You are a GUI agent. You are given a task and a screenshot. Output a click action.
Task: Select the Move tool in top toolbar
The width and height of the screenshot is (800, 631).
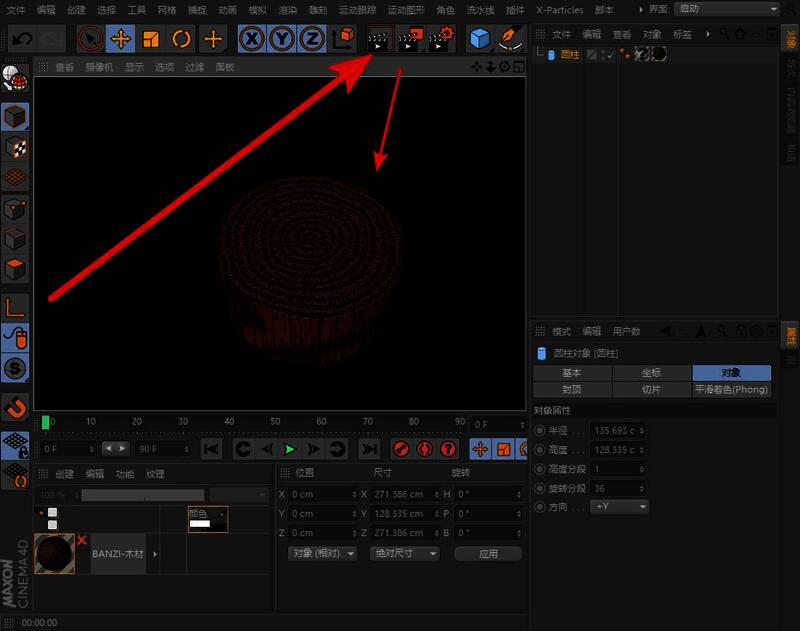[121, 39]
